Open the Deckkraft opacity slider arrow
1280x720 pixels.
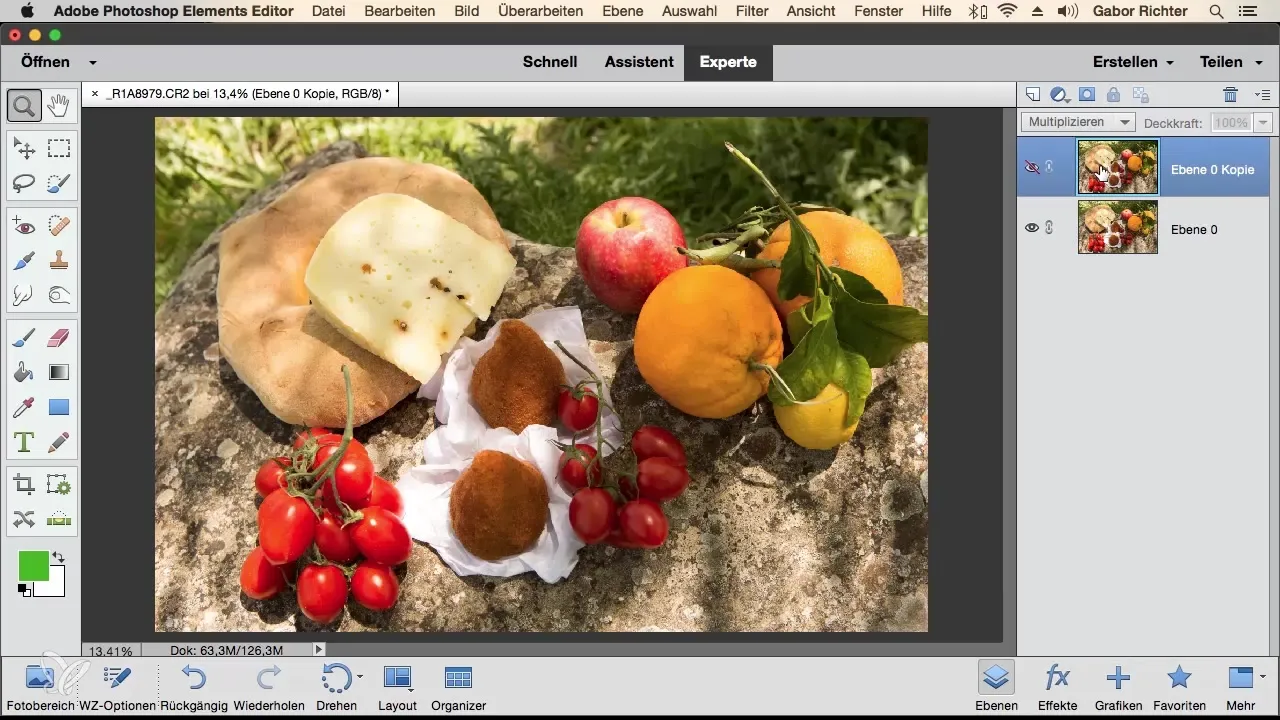(1262, 122)
